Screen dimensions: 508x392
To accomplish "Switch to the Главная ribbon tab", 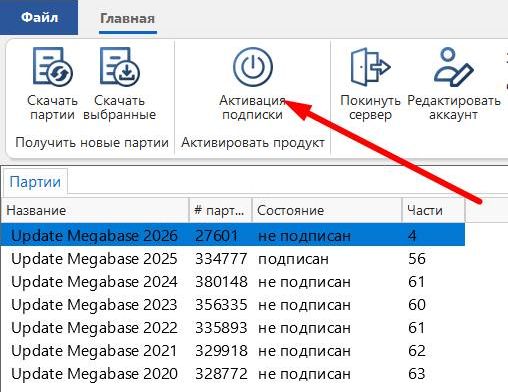I will 128,18.
